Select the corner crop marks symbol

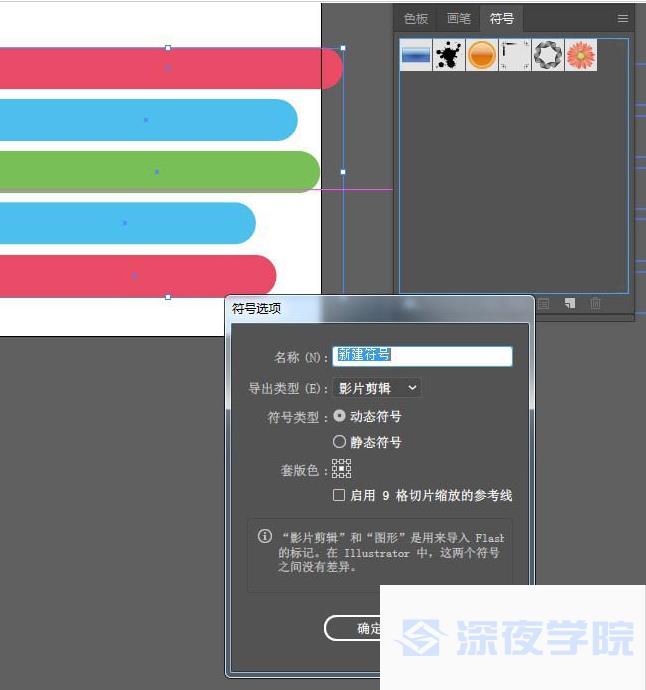coord(515,55)
